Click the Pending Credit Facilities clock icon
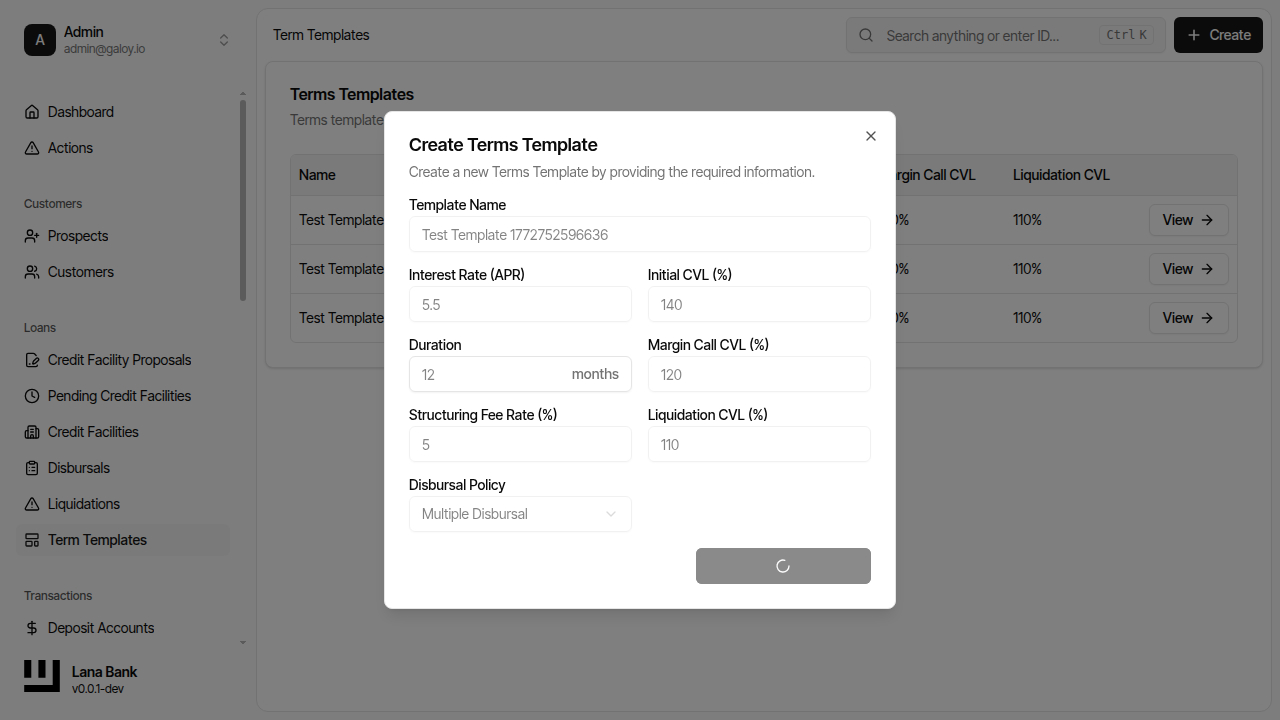 point(31,395)
